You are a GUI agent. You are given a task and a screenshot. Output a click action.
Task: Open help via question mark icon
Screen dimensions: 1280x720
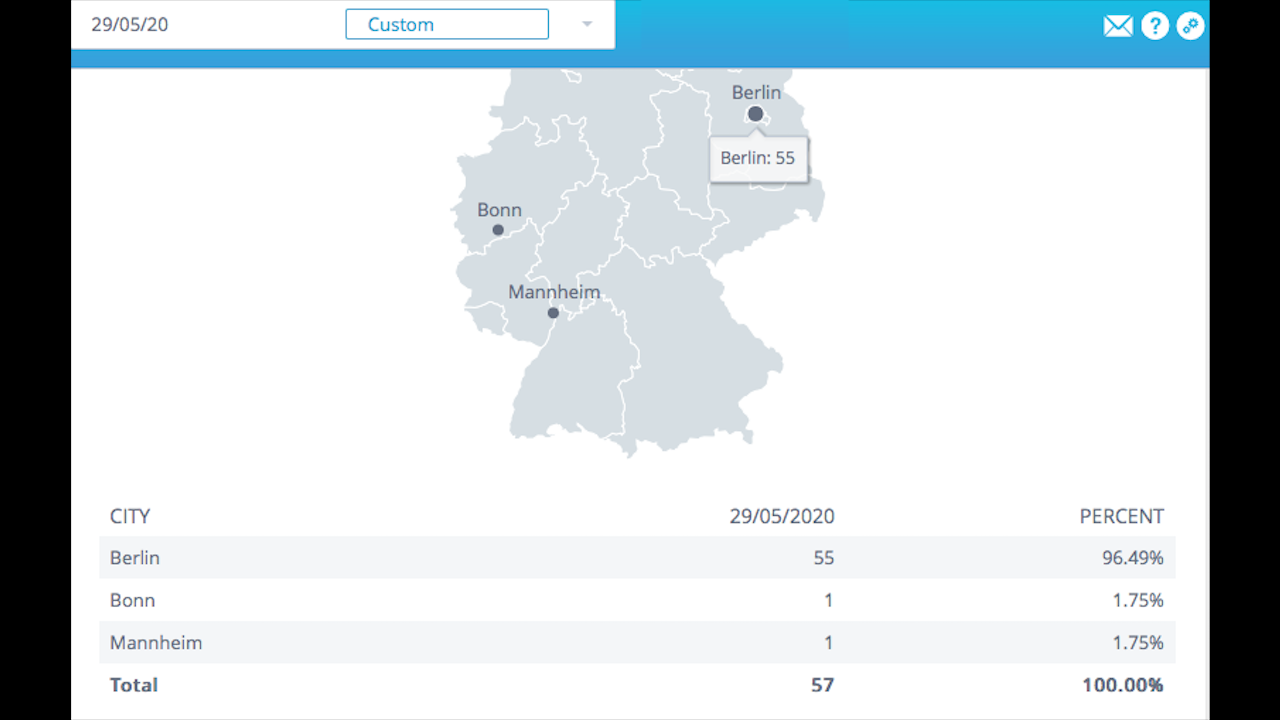(1155, 26)
